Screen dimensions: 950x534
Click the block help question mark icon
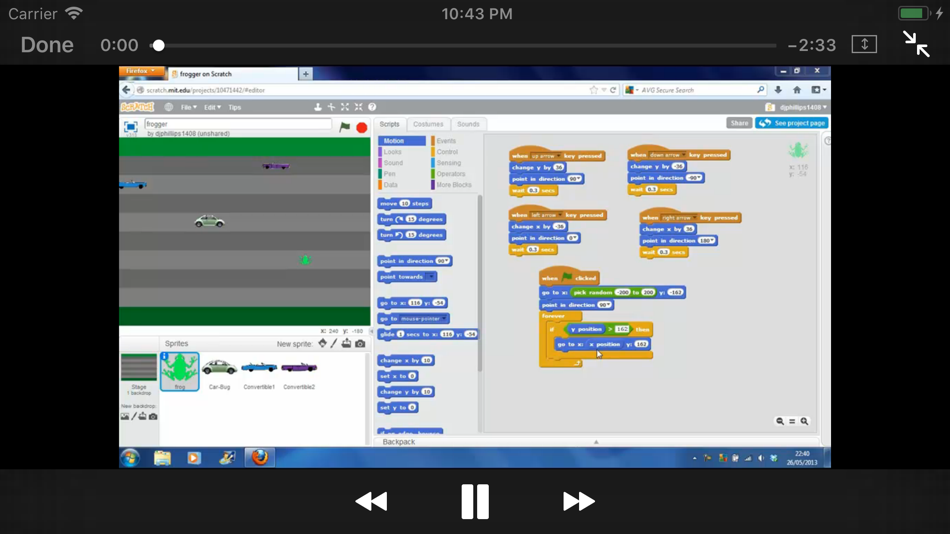click(x=372, y=107)
